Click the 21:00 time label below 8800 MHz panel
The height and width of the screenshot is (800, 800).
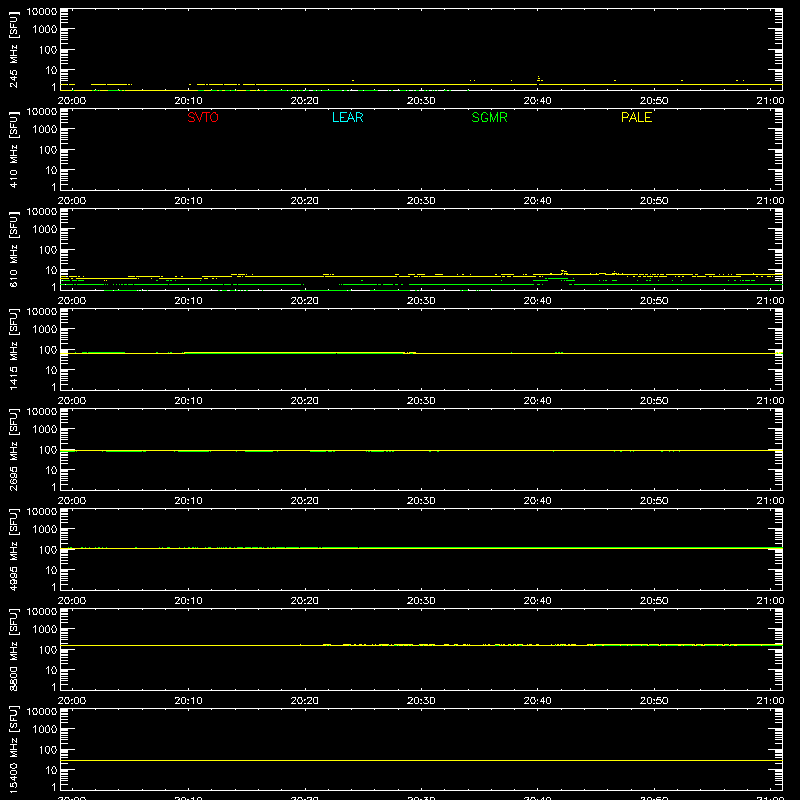click(770, 701)
